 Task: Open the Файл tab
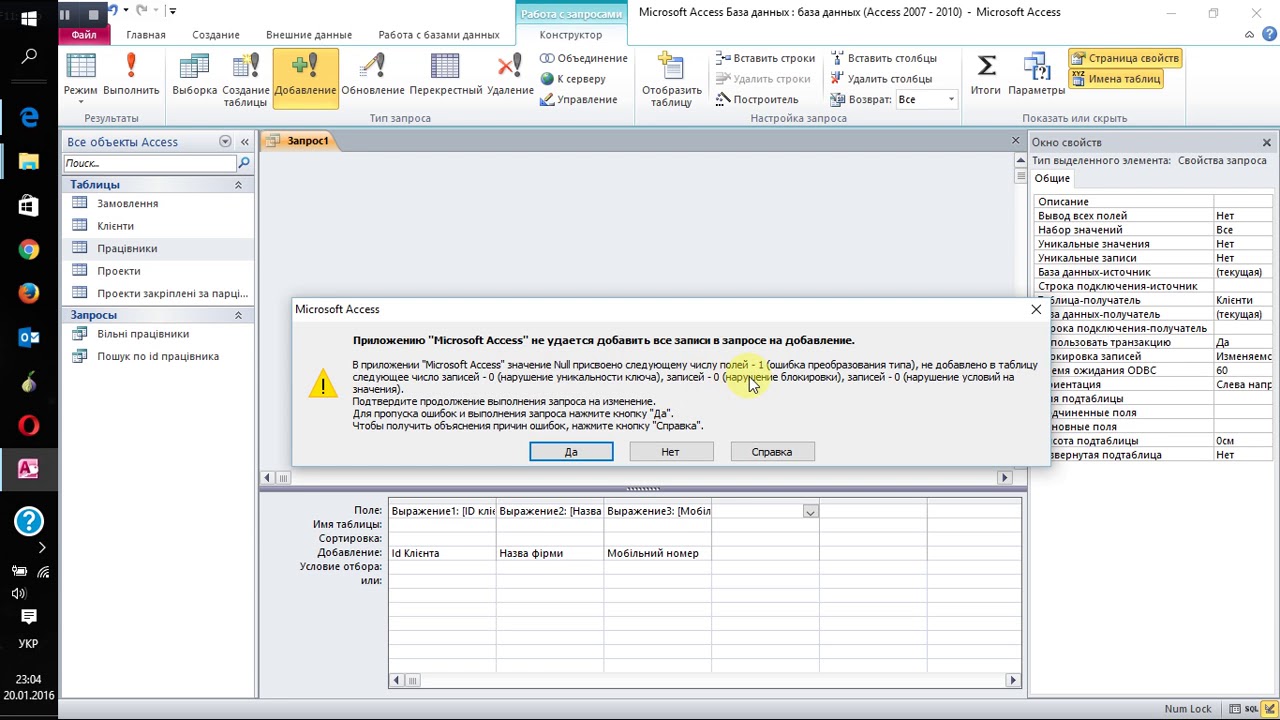[x=84, y=35]
